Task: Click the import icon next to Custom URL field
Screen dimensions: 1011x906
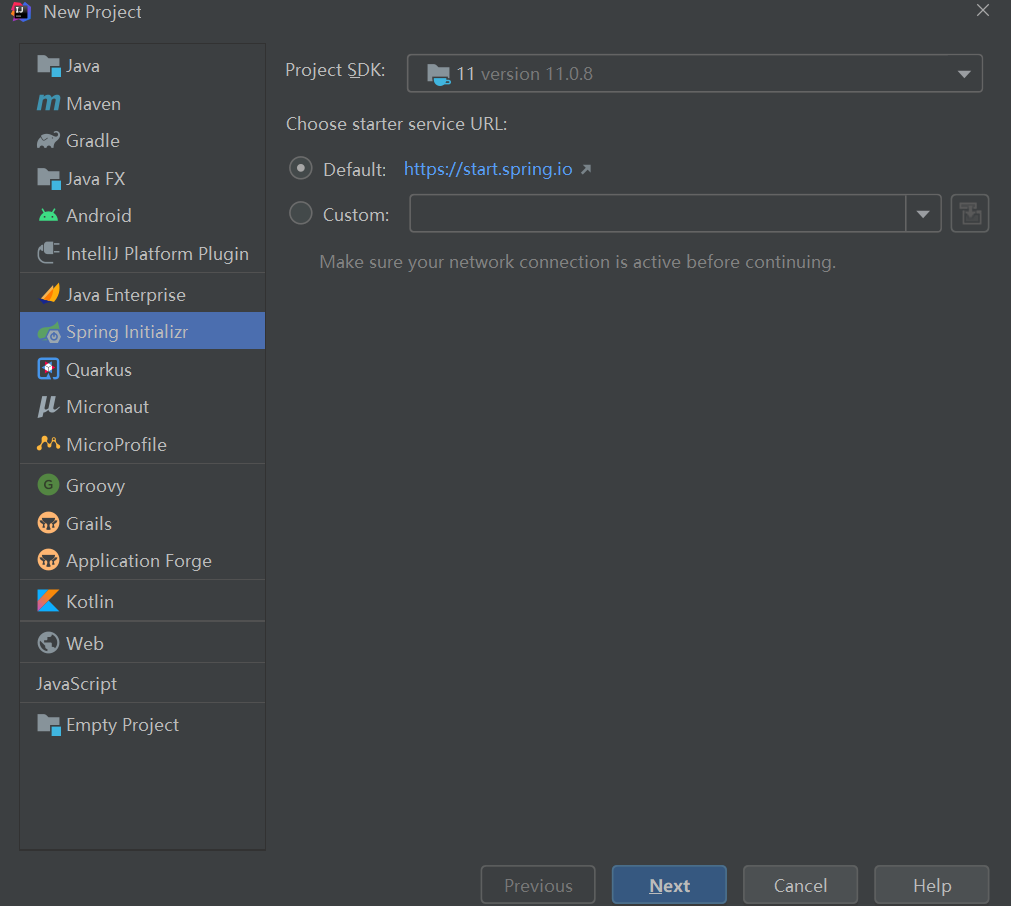Action: 970,213
